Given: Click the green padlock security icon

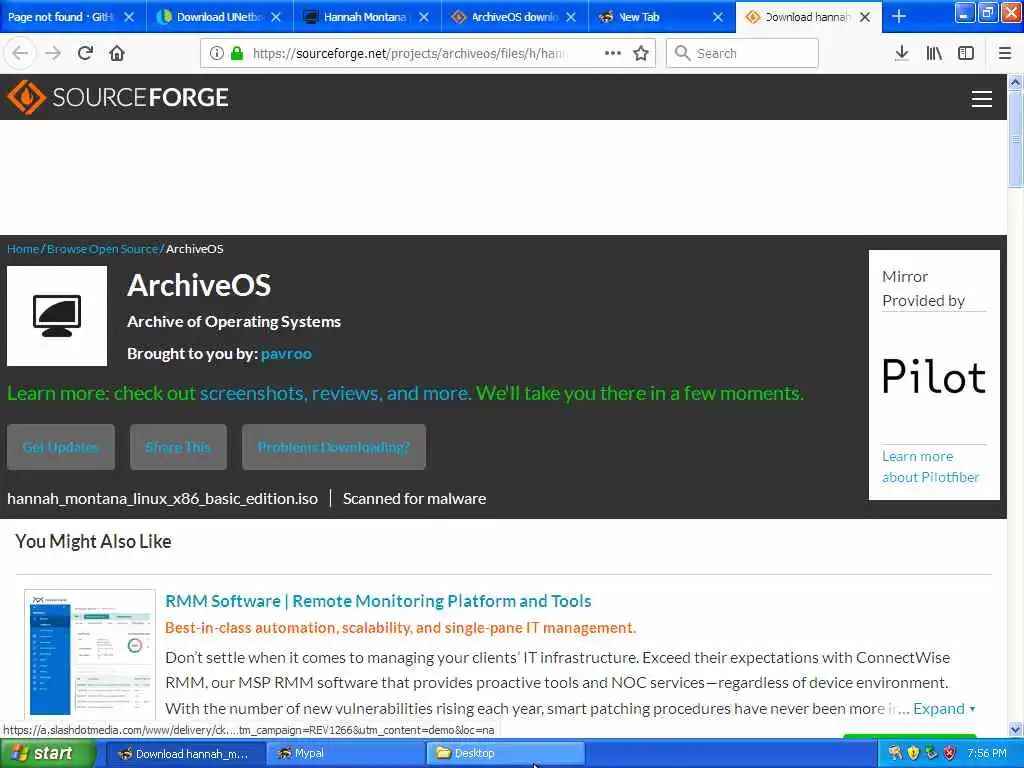Looking at the screenshot, I should point(237,53).
